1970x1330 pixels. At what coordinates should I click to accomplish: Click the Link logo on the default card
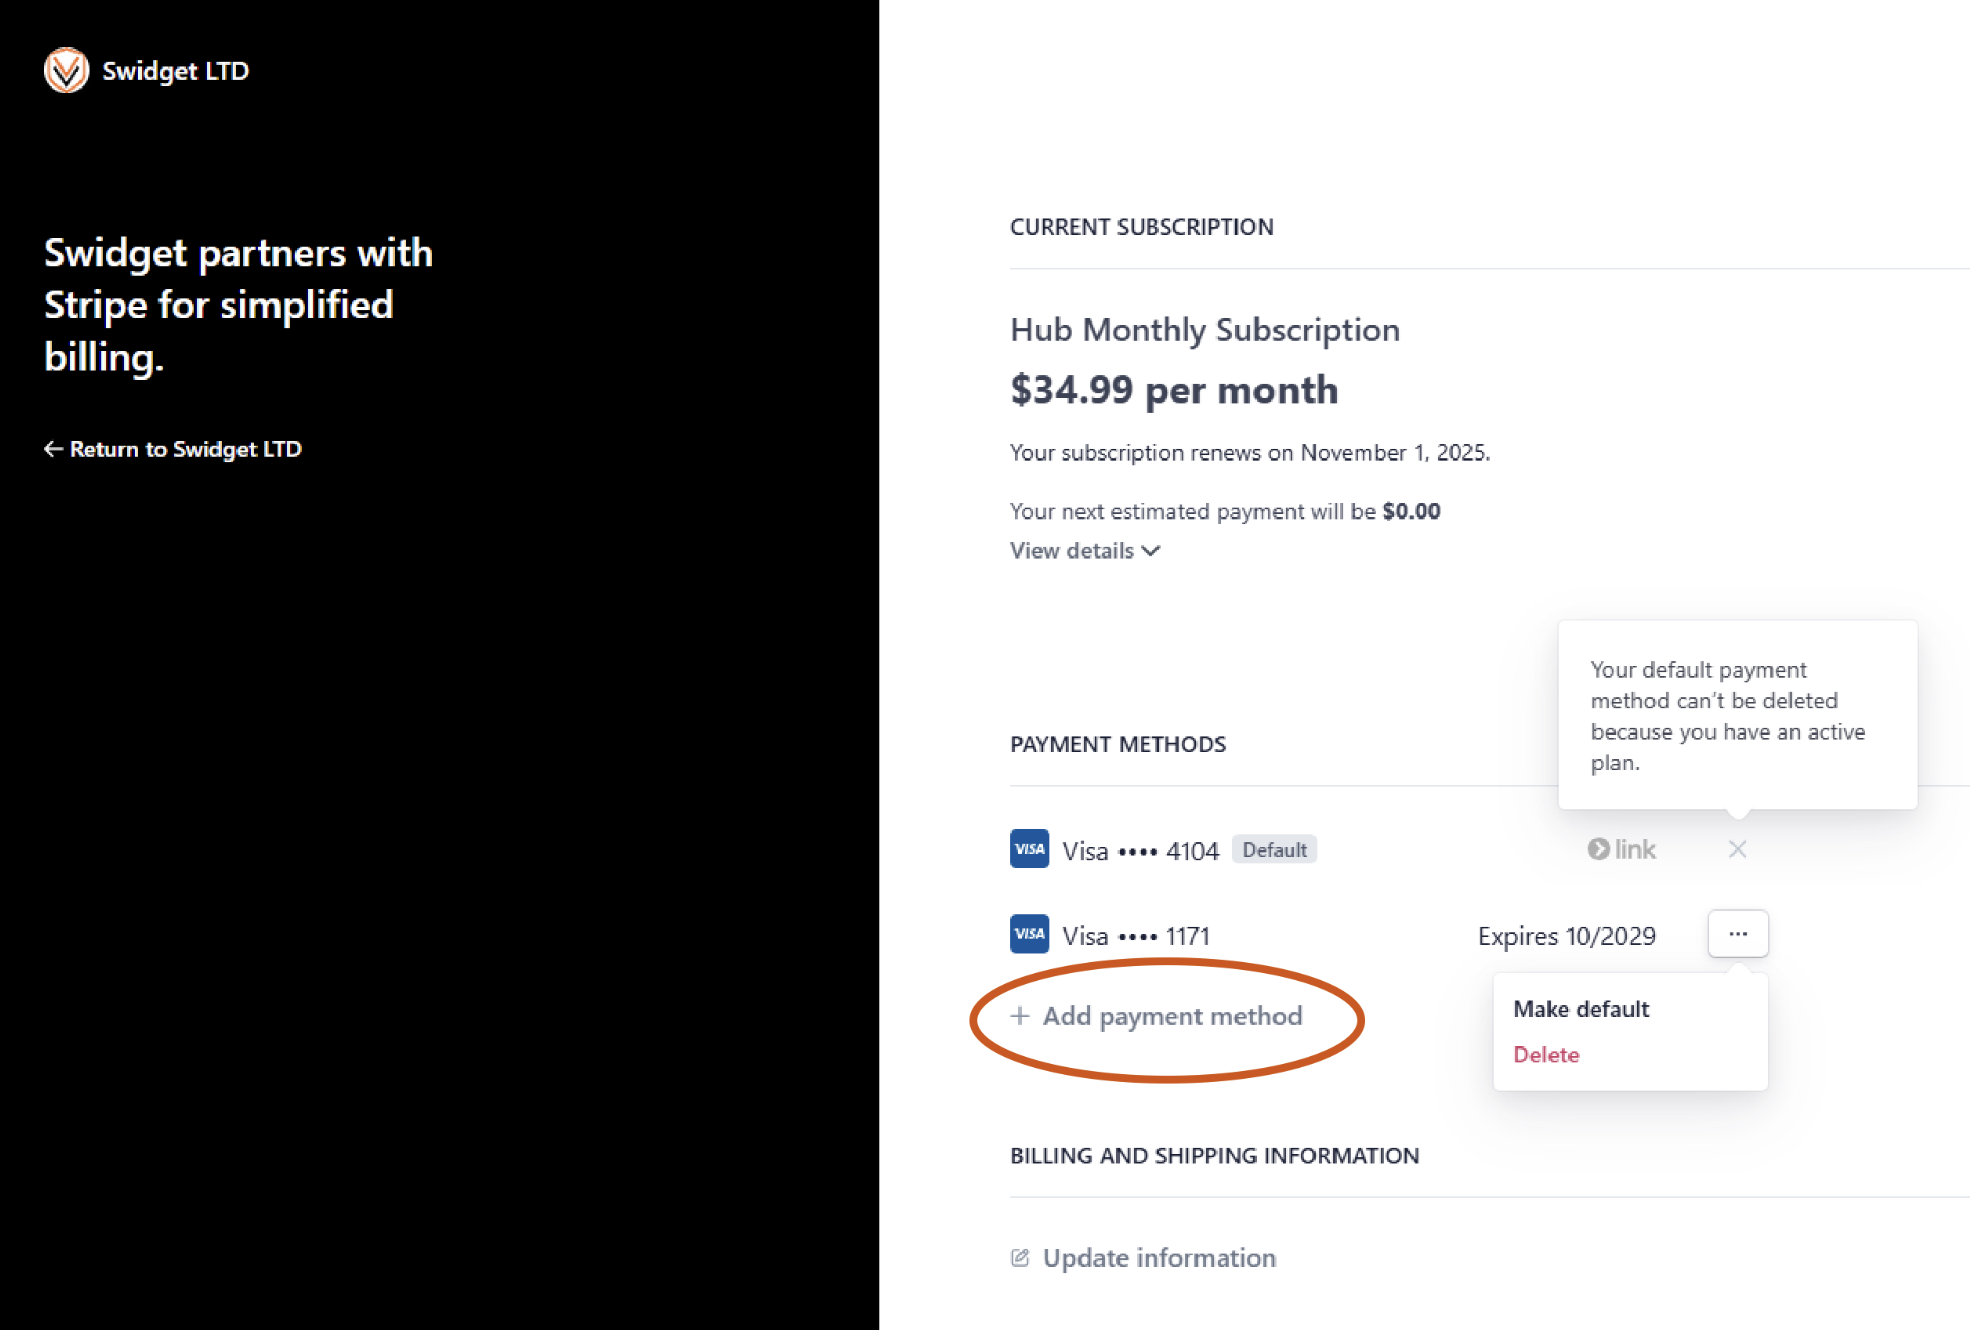click(x=1621, y=849)
